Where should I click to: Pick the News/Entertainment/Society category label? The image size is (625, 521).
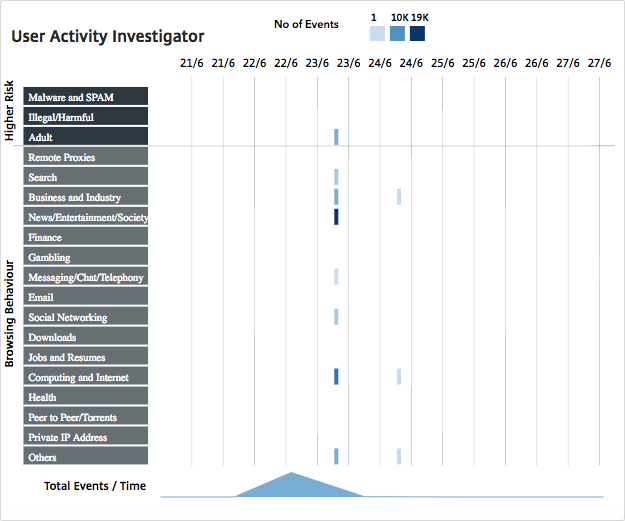[86, 217]
